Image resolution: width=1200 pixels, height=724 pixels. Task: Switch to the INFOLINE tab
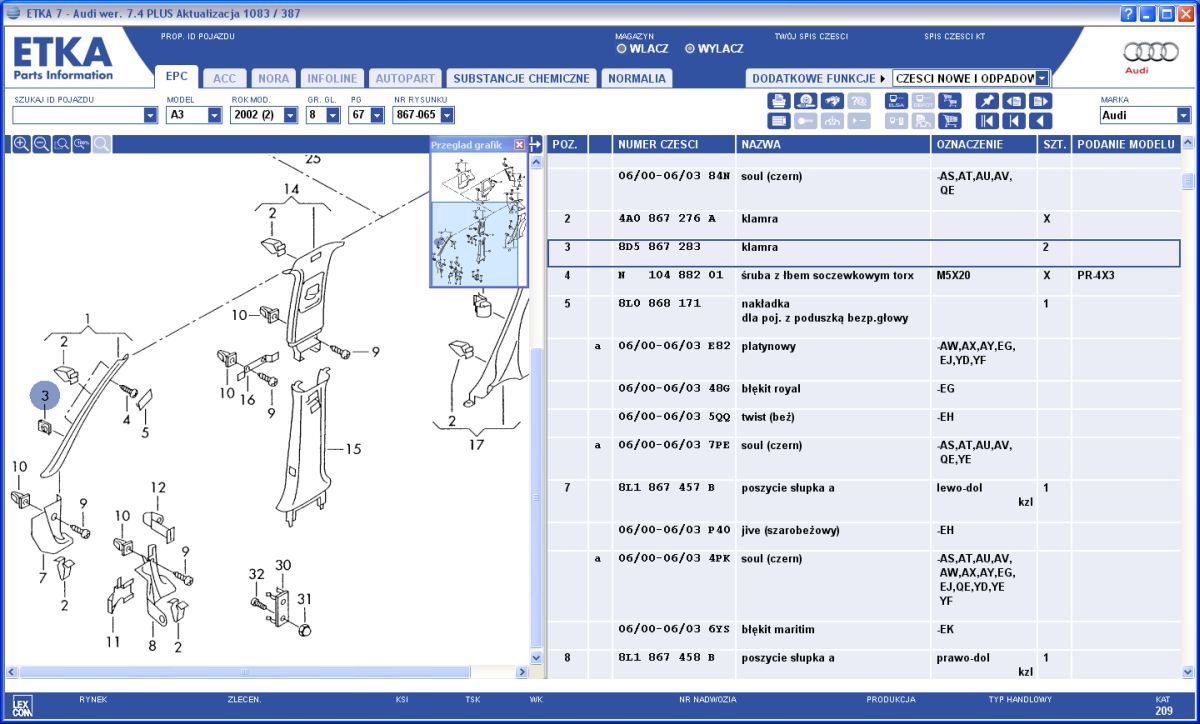coord(332,78)
